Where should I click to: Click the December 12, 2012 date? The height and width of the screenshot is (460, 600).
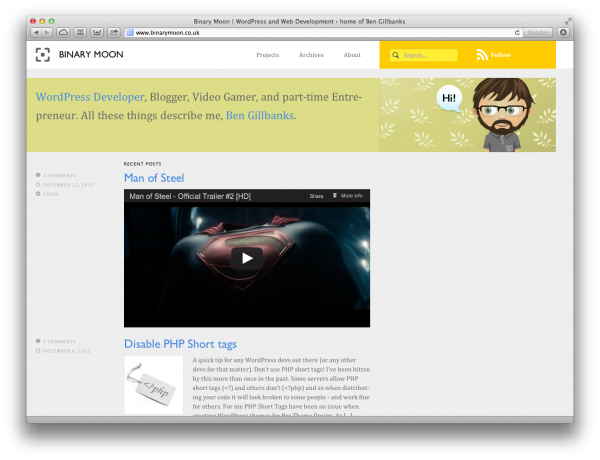[68, 185]
